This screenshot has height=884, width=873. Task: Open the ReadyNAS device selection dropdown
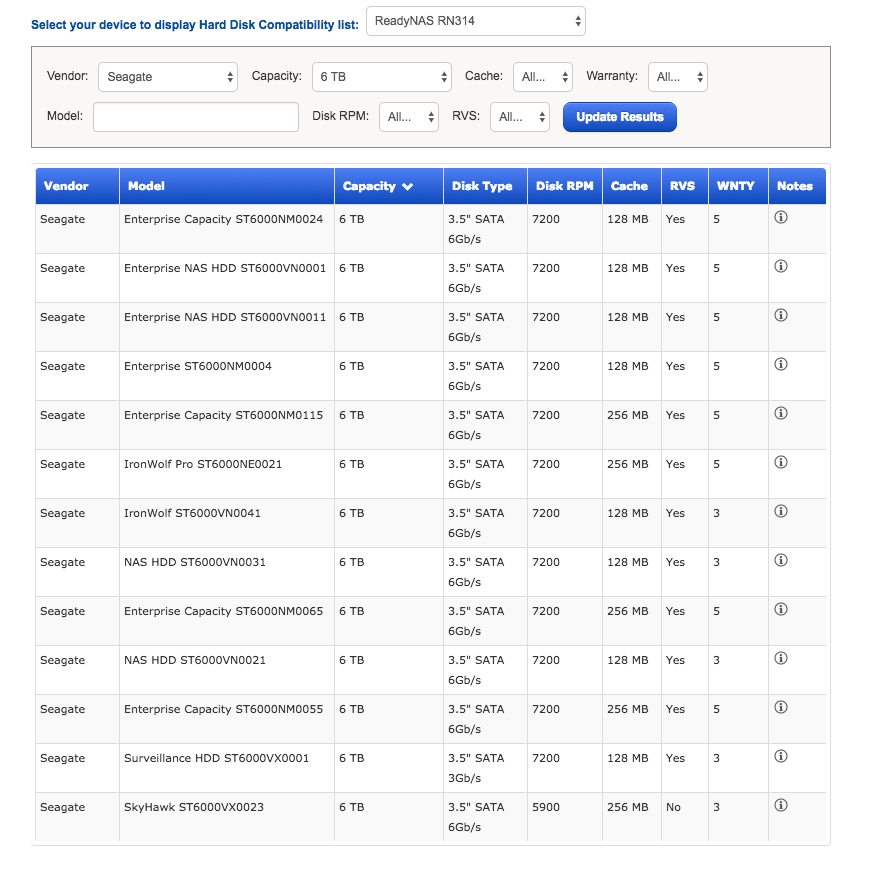pyautogui.click(x=475, y=20)
